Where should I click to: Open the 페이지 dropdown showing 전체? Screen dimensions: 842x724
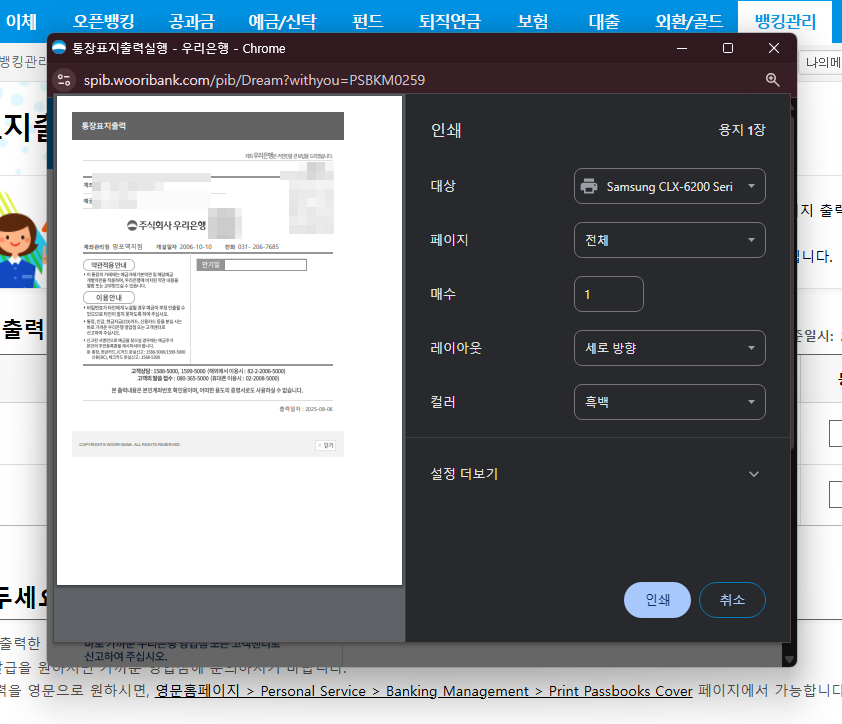[669, 240]
